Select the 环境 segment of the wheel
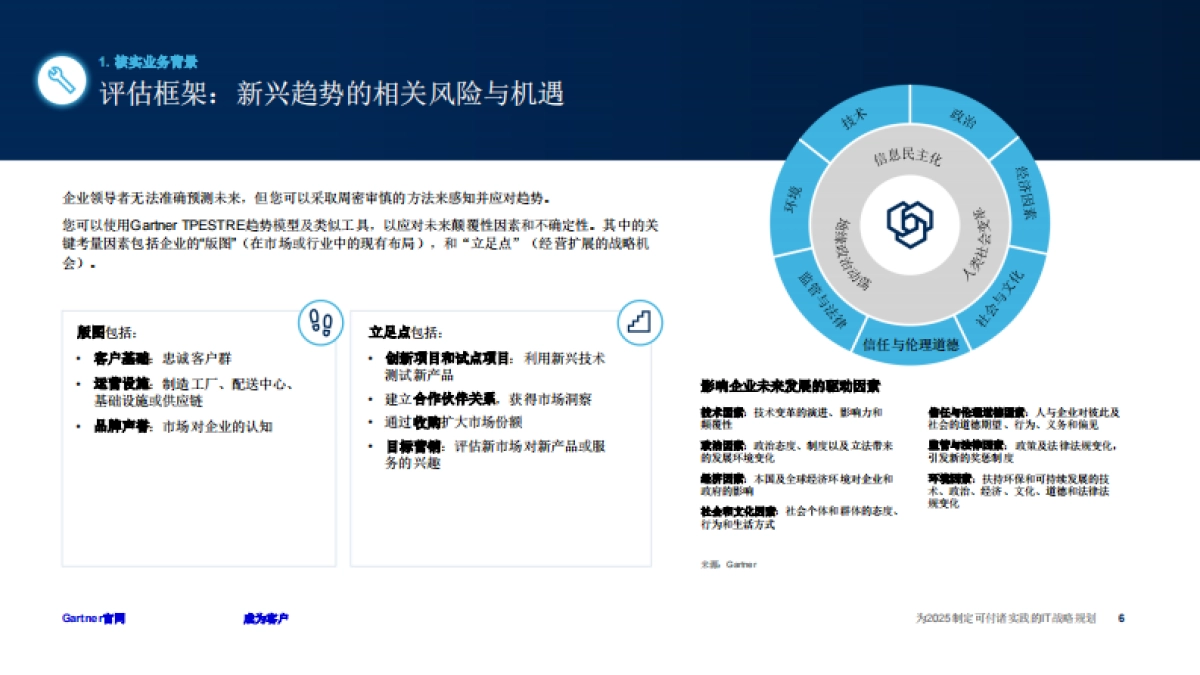The height and width of the screenshot is (675, 1200). point(792,196)
